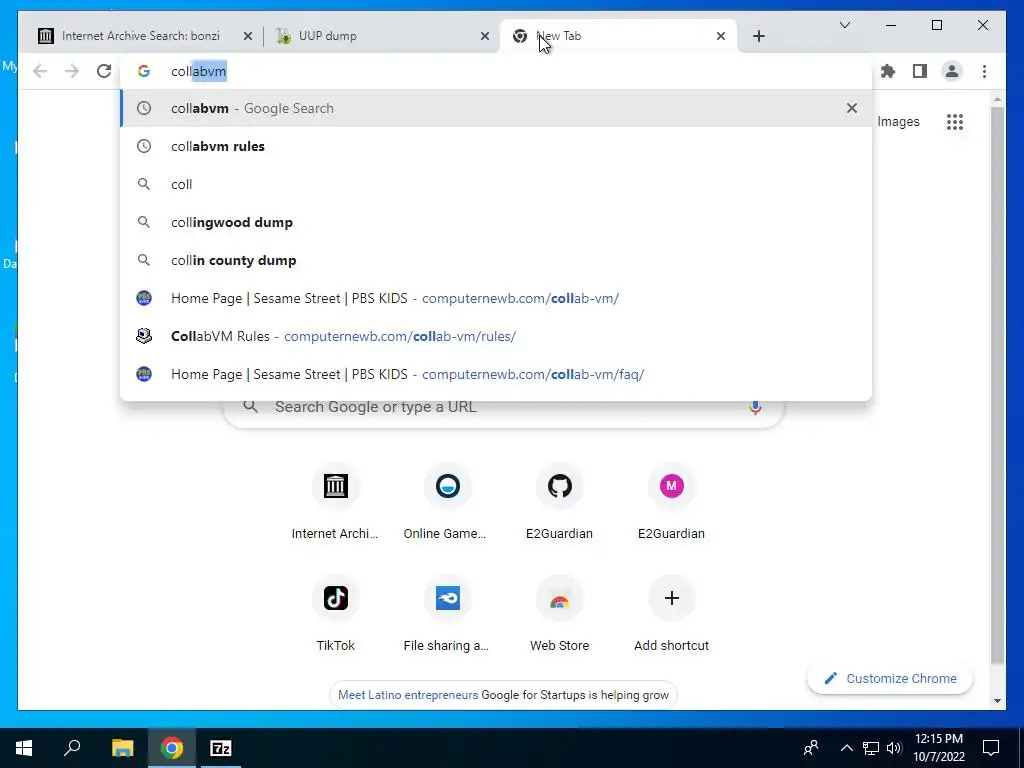Open a new tab with plus button
This screenshot has width=1024, height=768.
tap(758, 36)
